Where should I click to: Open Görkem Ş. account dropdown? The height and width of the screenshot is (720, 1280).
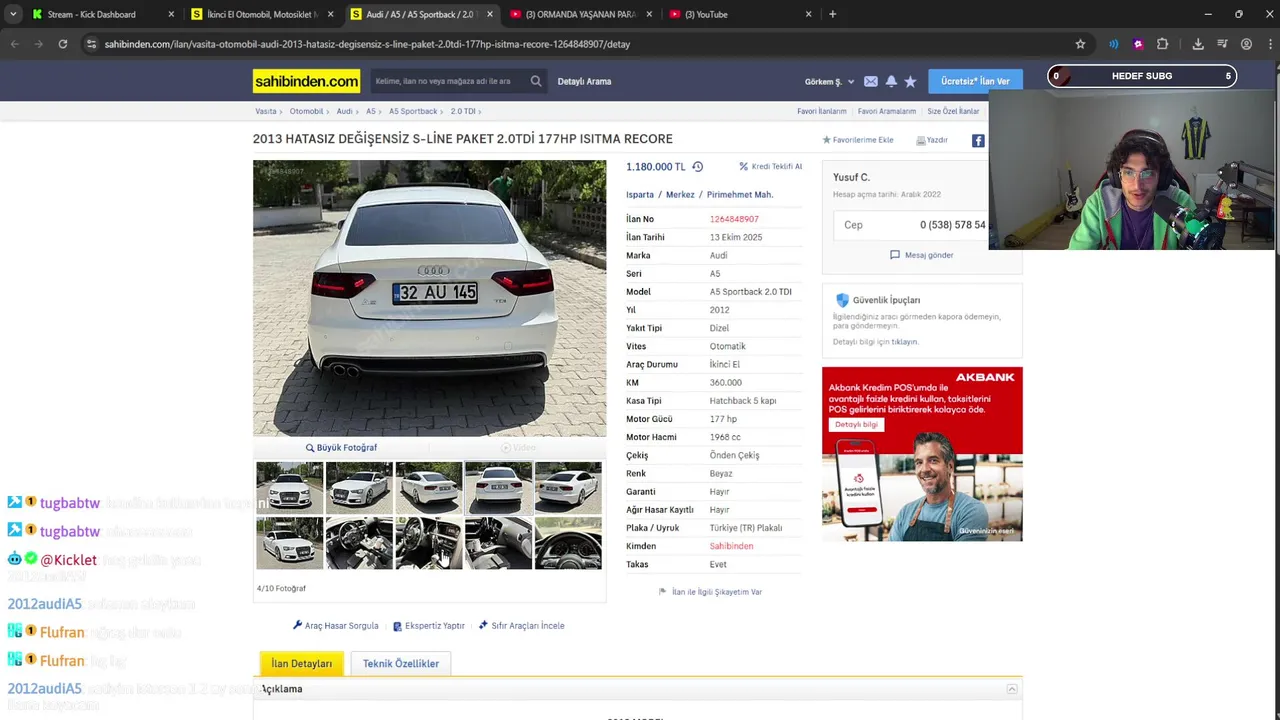click(x=830, y=81)
